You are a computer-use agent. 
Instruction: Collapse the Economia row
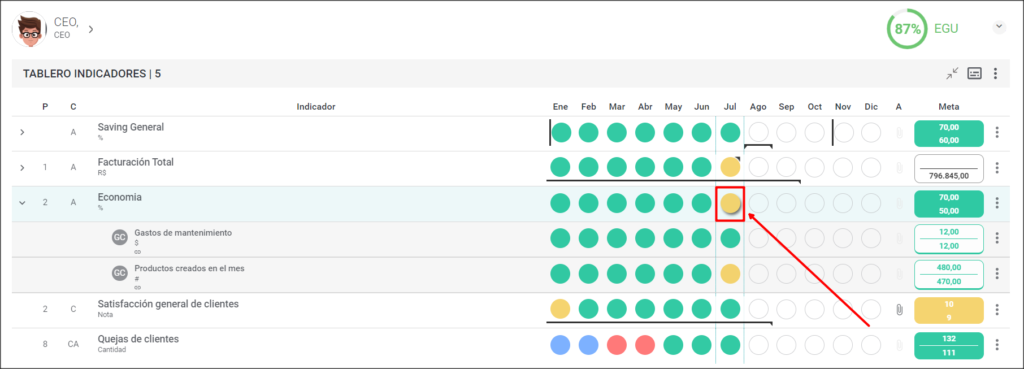coord(22,203)
